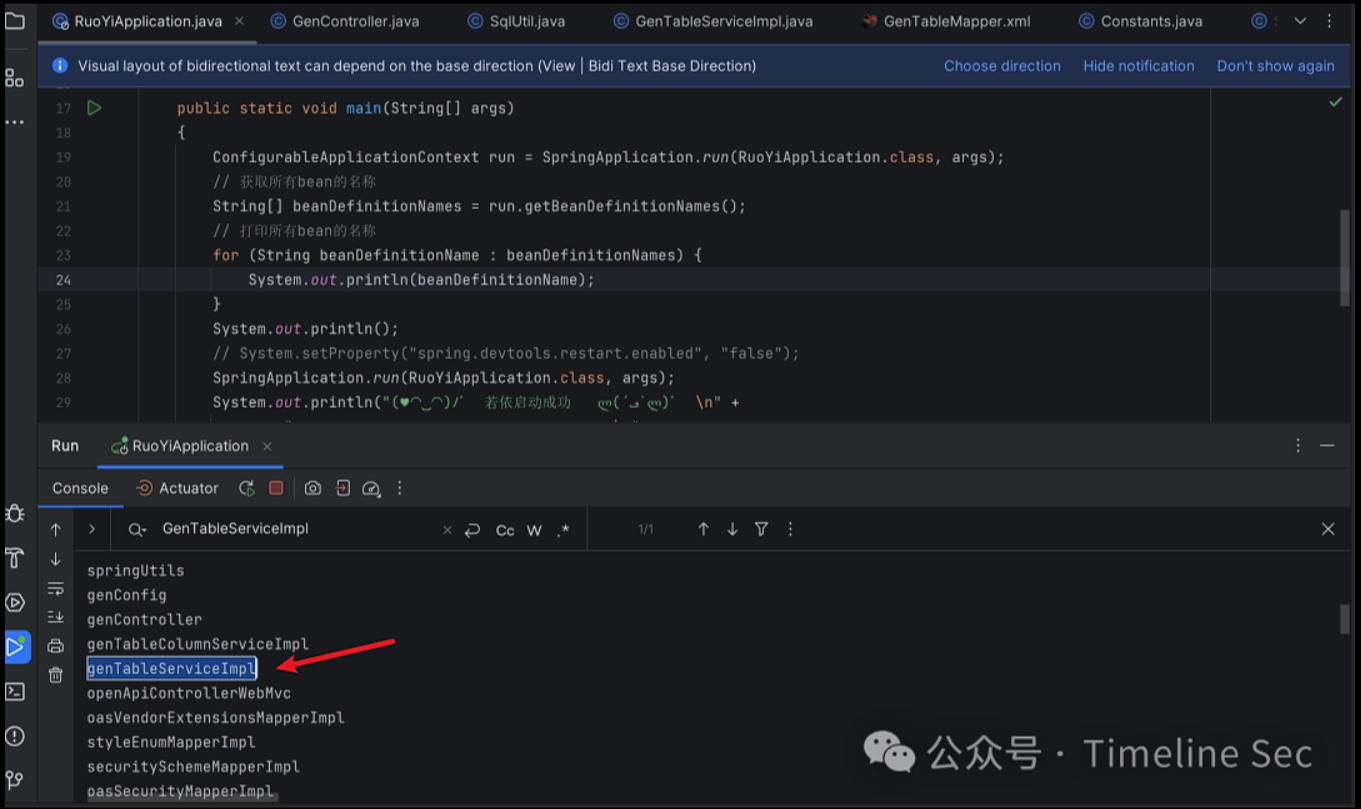The height and width of the screenshot is (809, 1361).
Task: Click the highlighted genTableServiceImpl console line
Action: [171, 668]
